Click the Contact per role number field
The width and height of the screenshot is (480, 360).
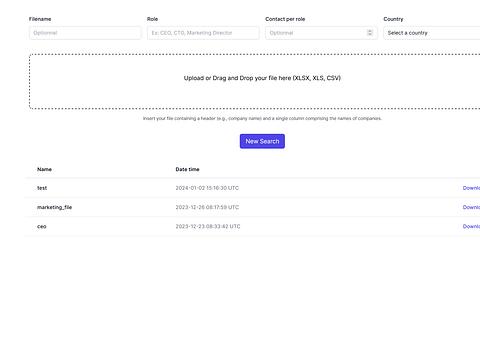pos(321,33)
